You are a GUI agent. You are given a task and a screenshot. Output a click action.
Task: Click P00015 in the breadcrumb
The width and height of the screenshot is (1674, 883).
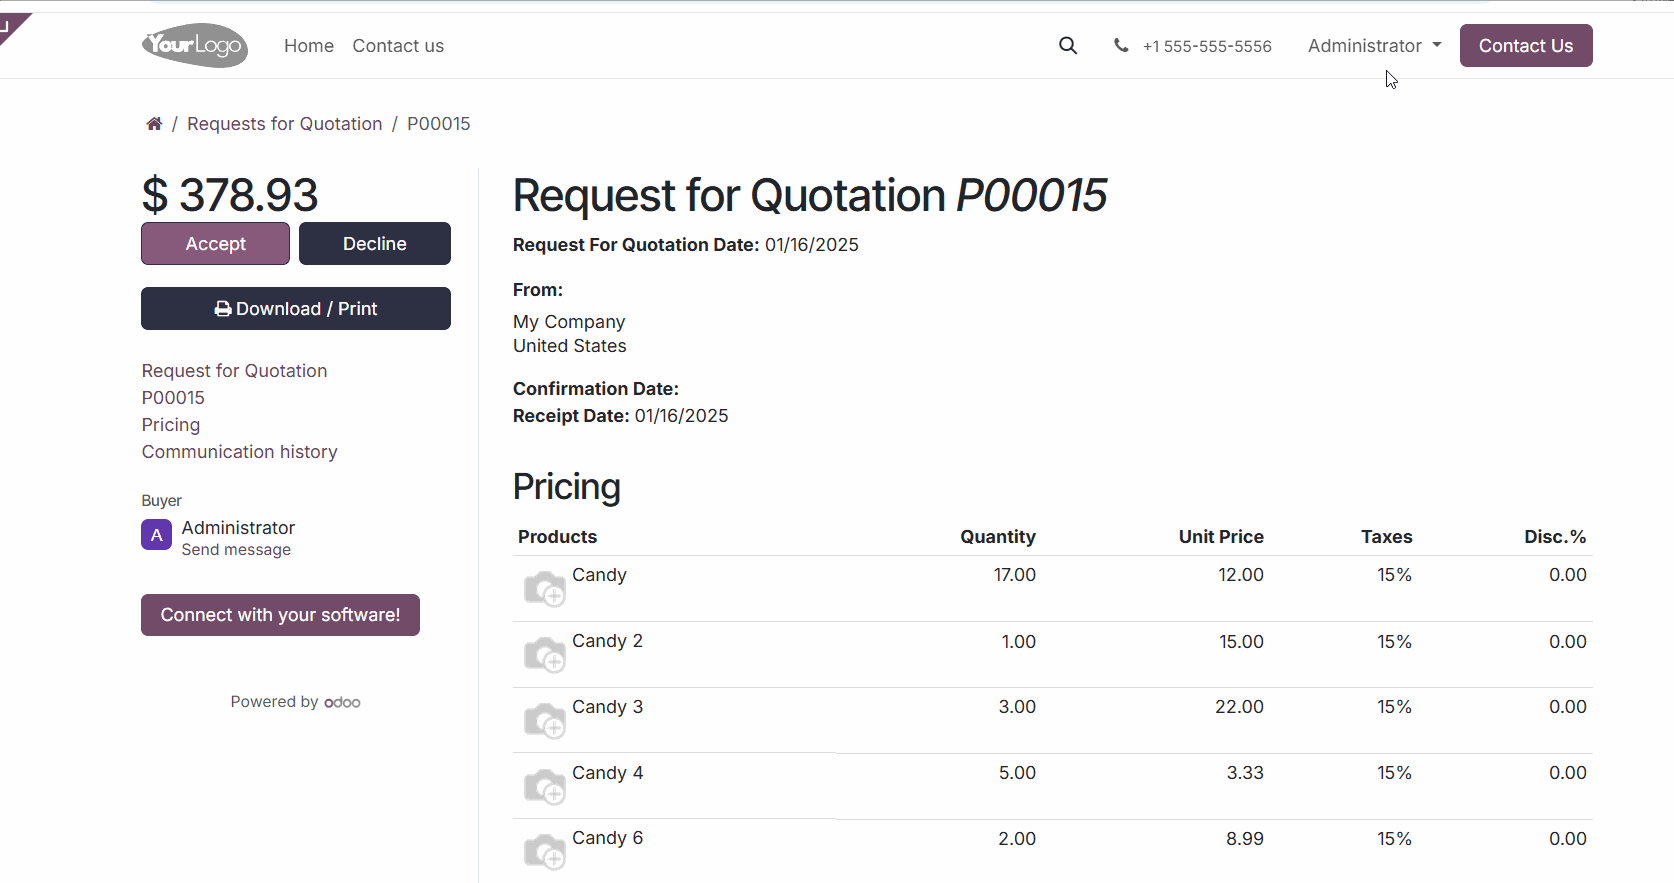click(x=438, y=124)
